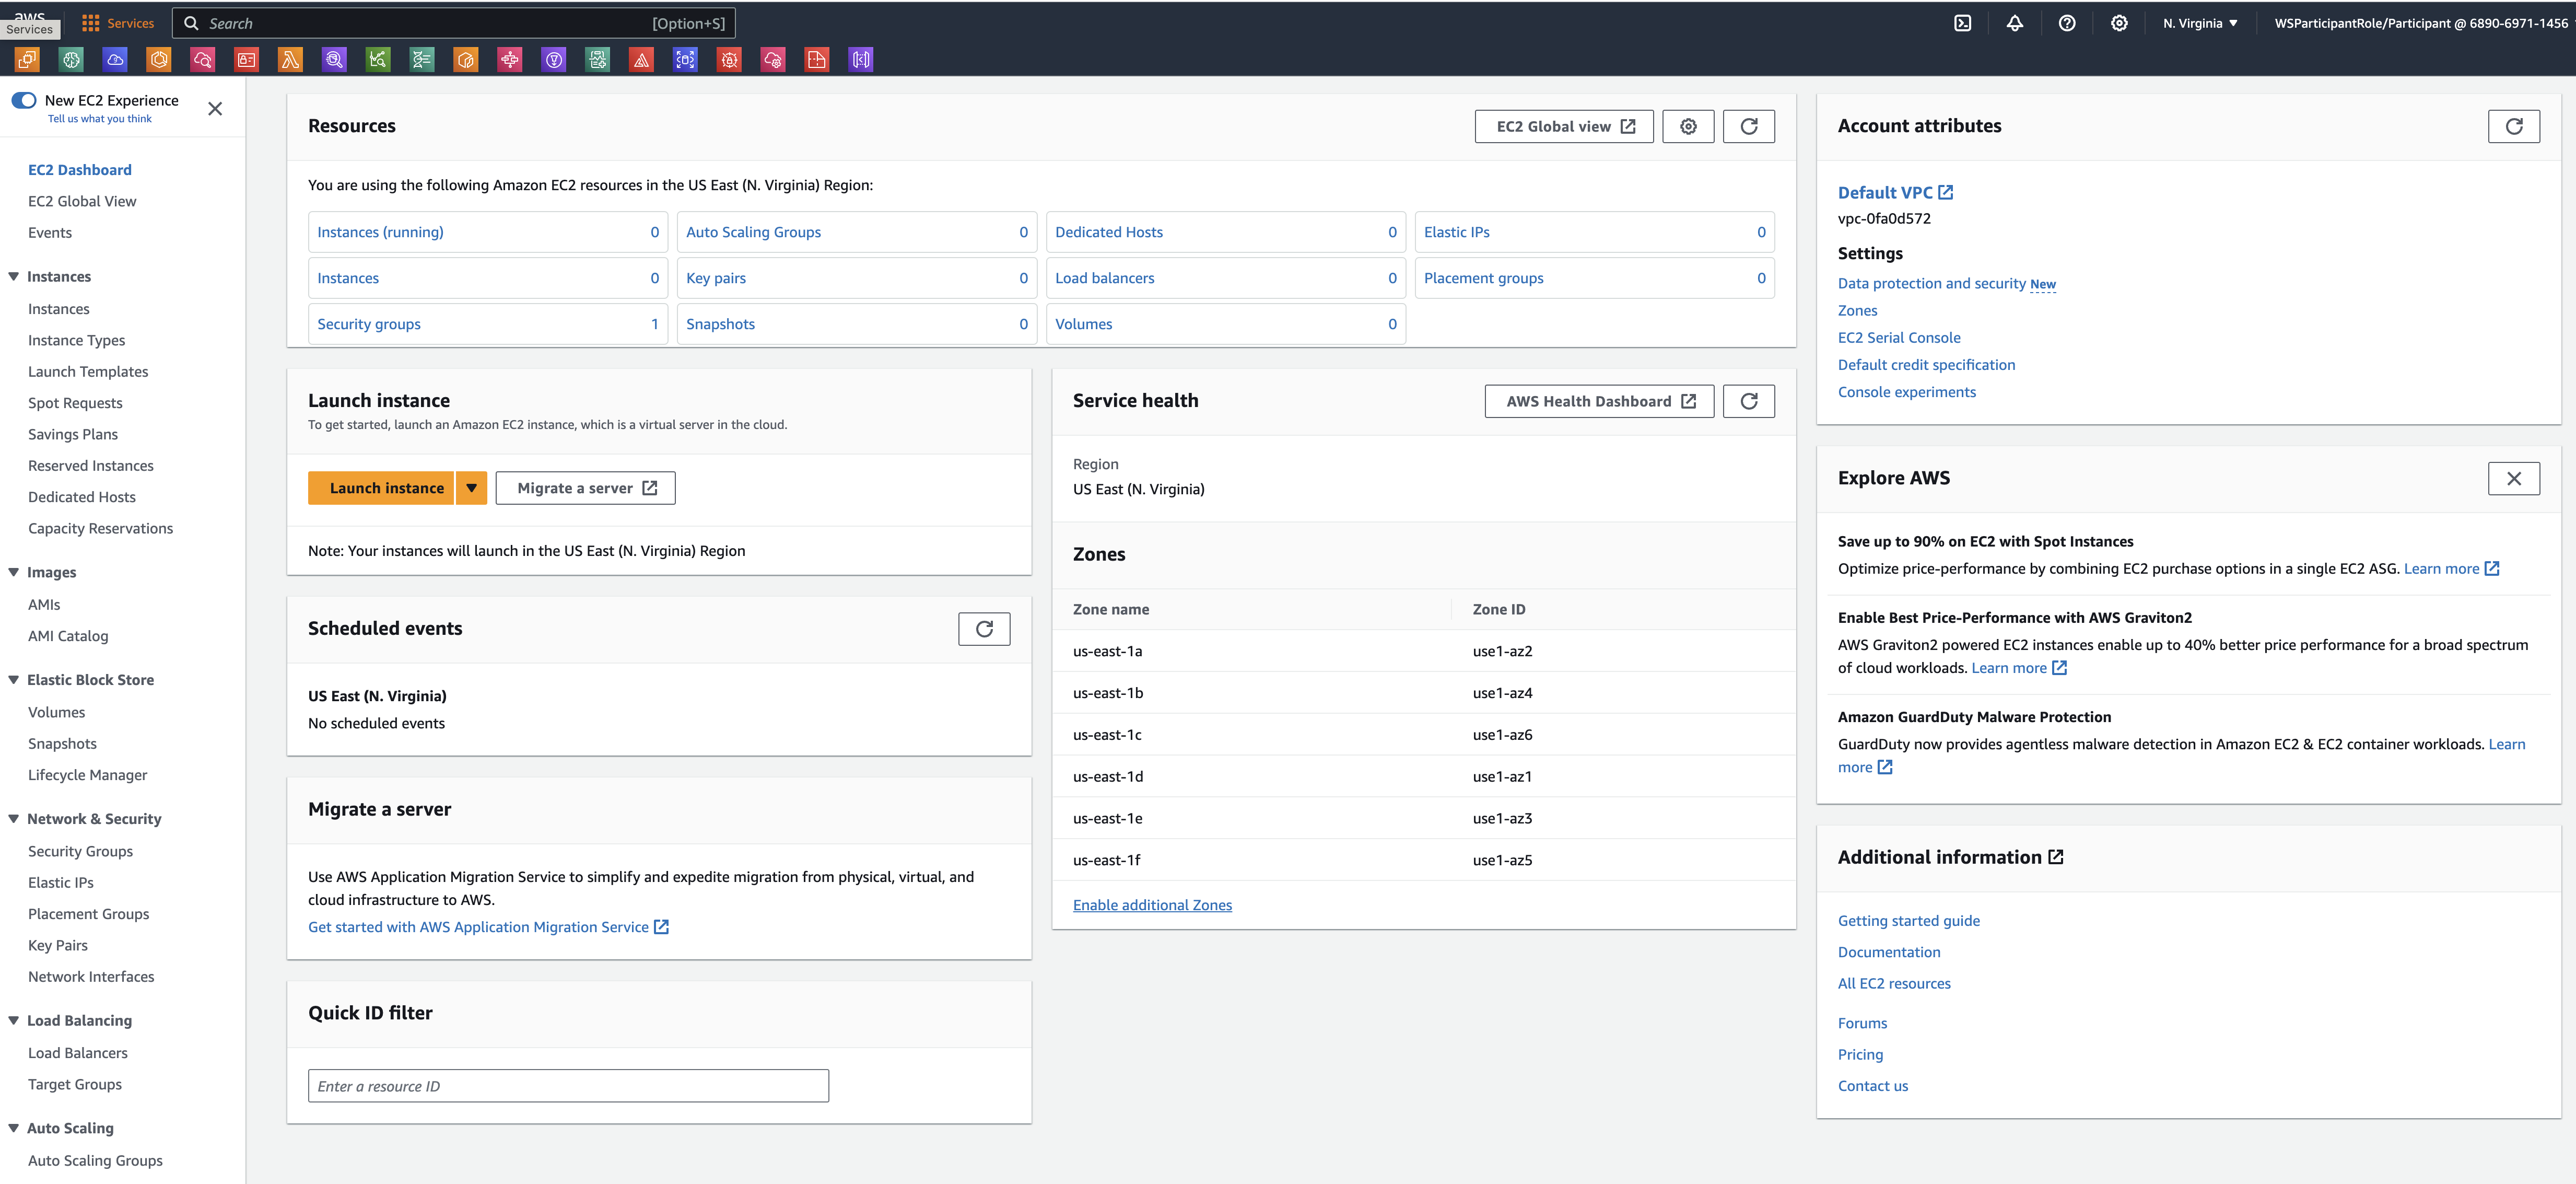Open the Services menu

(118, 23)
